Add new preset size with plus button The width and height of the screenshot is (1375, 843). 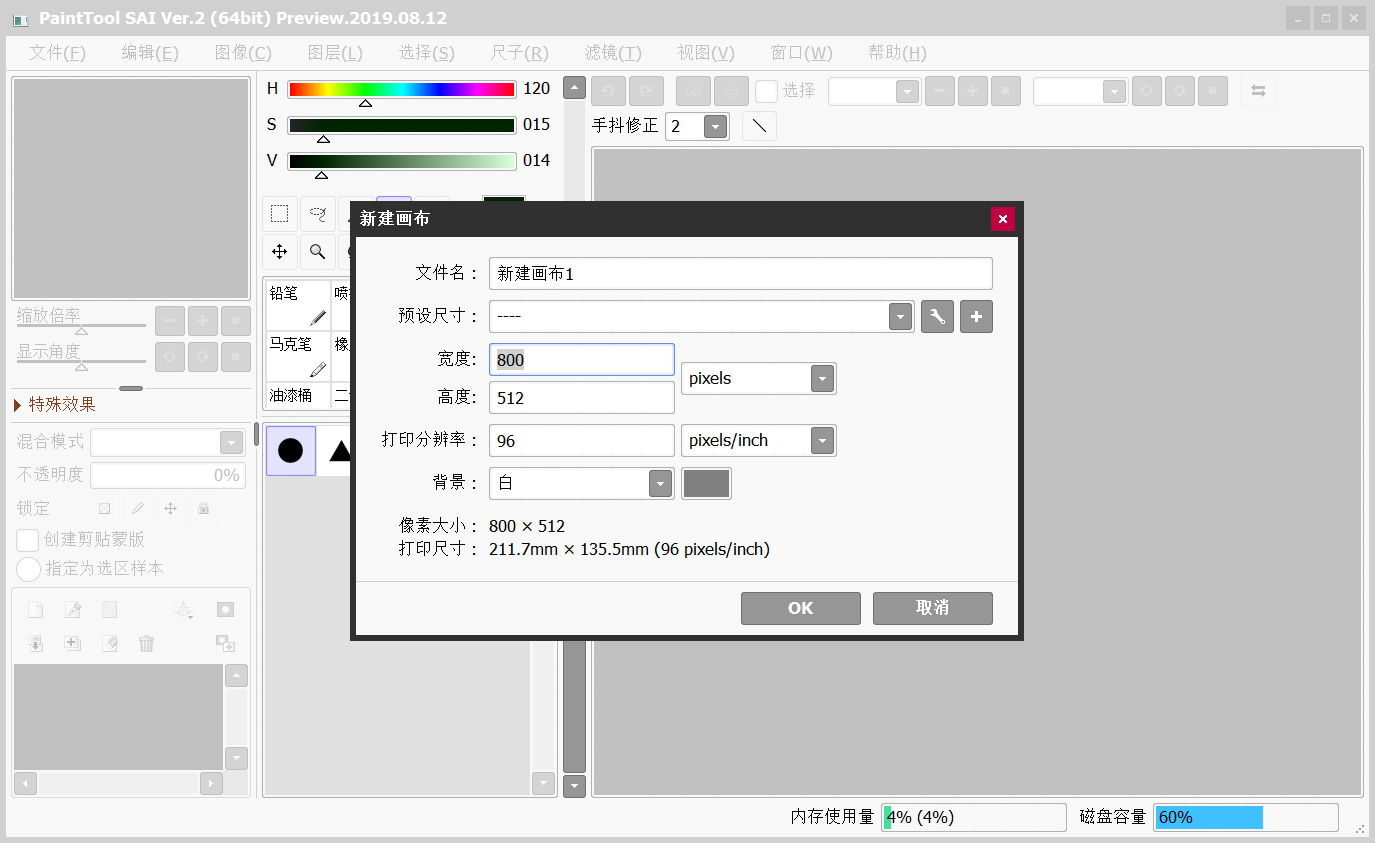click(977, 317)
